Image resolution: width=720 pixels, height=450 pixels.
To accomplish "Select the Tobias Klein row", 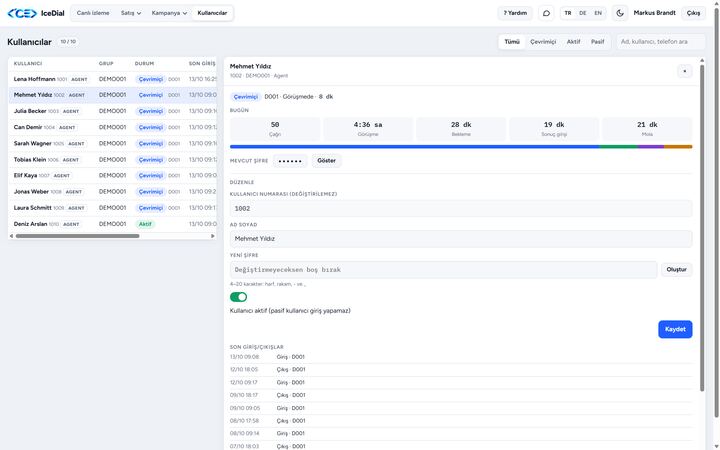I will click(112, 159).
